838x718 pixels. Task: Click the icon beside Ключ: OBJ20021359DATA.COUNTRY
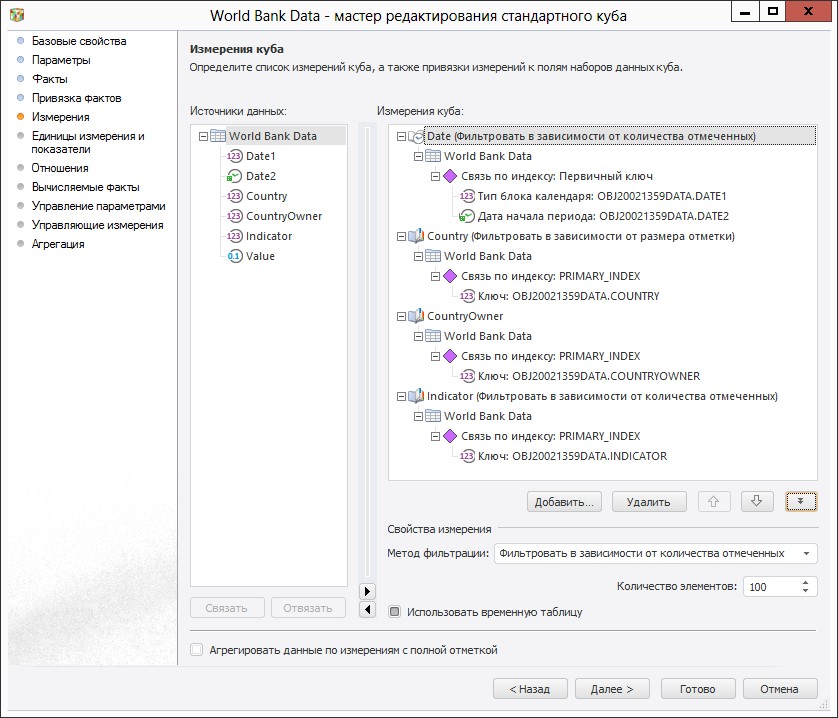click(x=467, y=296)
